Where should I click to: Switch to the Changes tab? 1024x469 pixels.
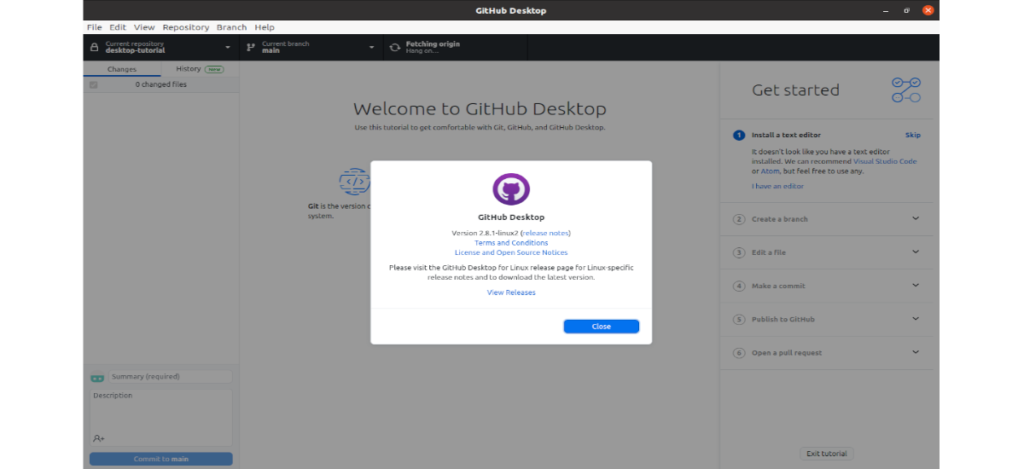(x=122, y=69)
